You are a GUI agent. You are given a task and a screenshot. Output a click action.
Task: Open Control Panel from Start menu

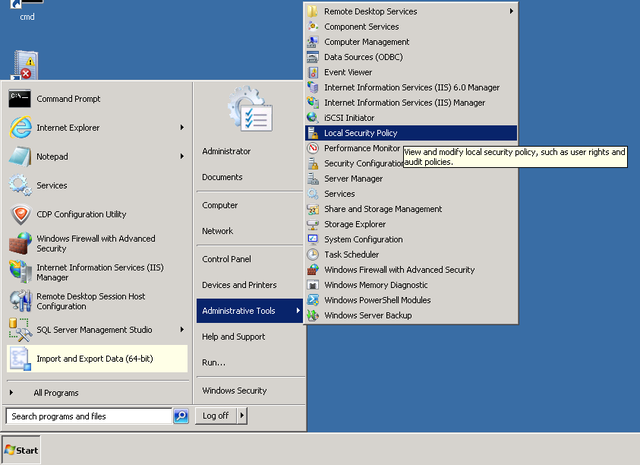(x=226, y=259)
